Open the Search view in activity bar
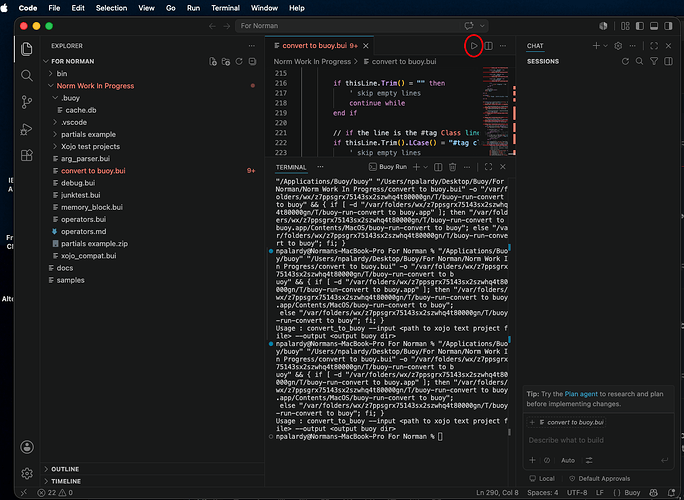Image resolution: width=684 pixels, height=500 pixels. pos(27,75)
